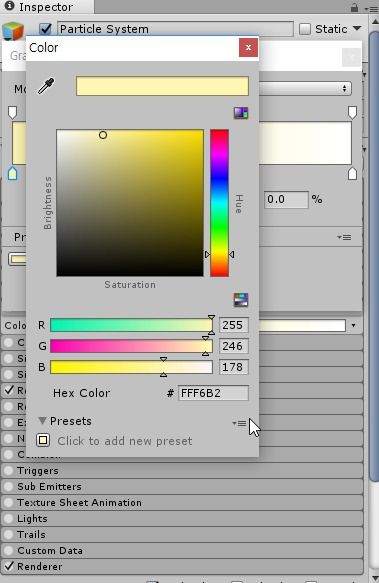Click the Color over Lifetime gradient field
This screenshot has height=583, width=379.
[302, 326]
